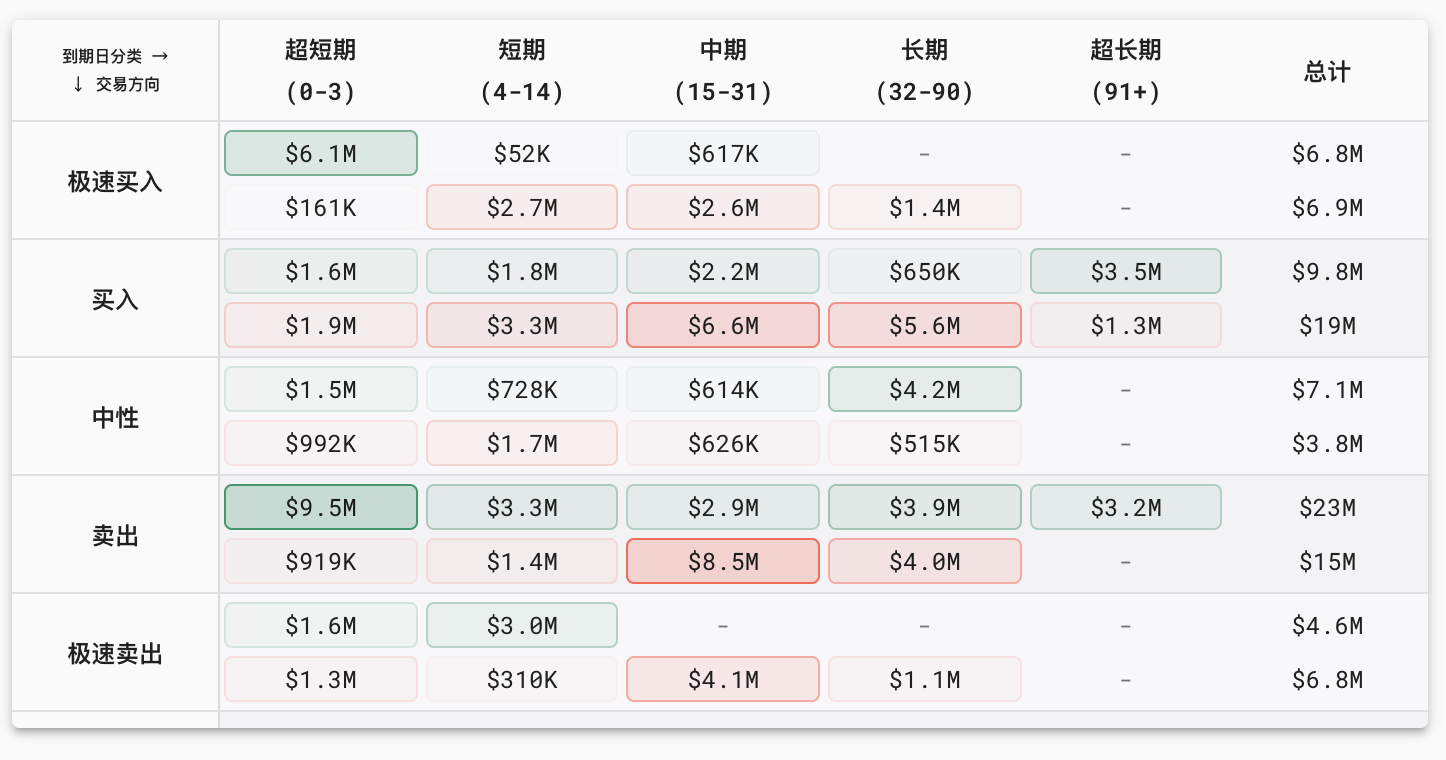Screen dimensions: 1446x760
Task: Click the 总计 column header
Action: click(x=1327, y=71)
